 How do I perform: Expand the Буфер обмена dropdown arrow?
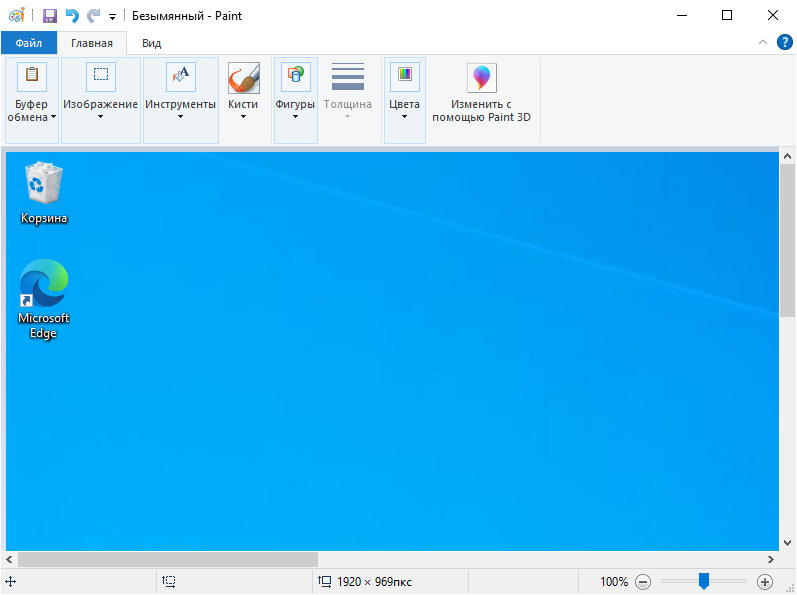[x=53, y=117]
